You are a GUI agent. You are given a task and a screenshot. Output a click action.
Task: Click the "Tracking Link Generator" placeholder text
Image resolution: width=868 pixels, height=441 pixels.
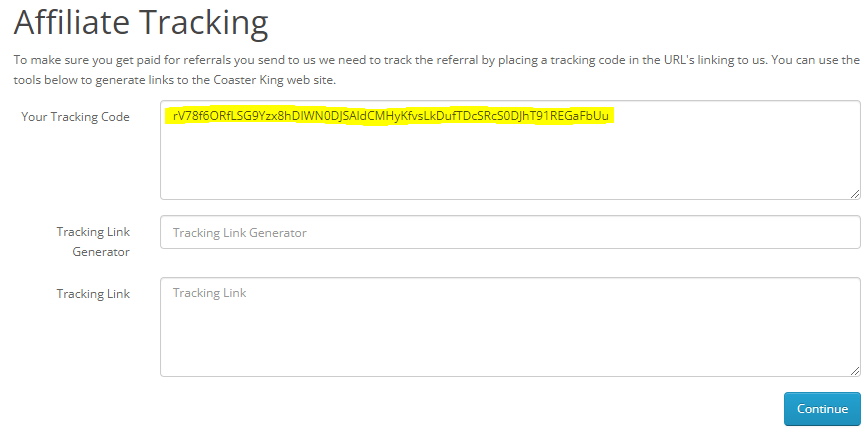click(239, 233)
